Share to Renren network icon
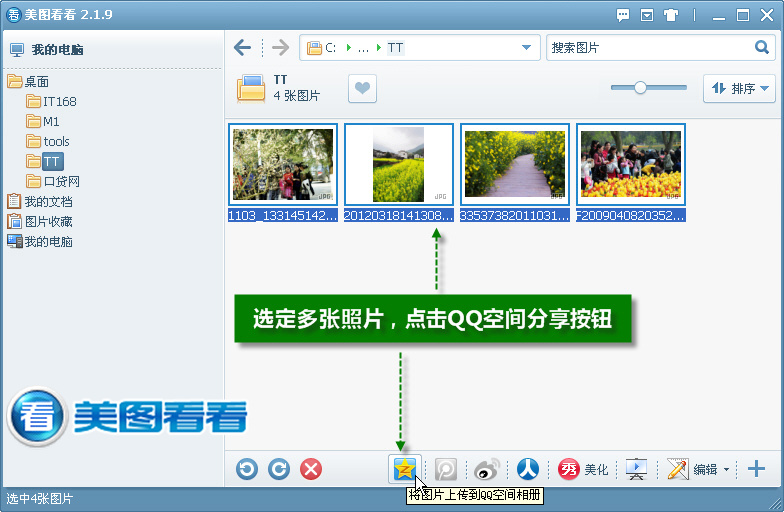Image resolution: width=784 pixels, height=512 pixels. click(528, 470)
